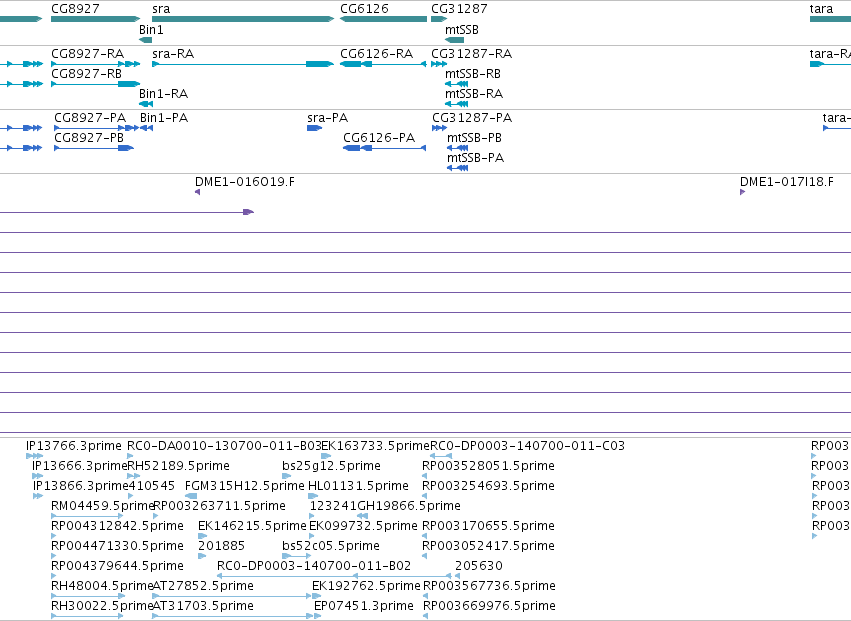Click the Bin1-PA protein feature
The image size is (851, 621).
click(x=147, y=128)
